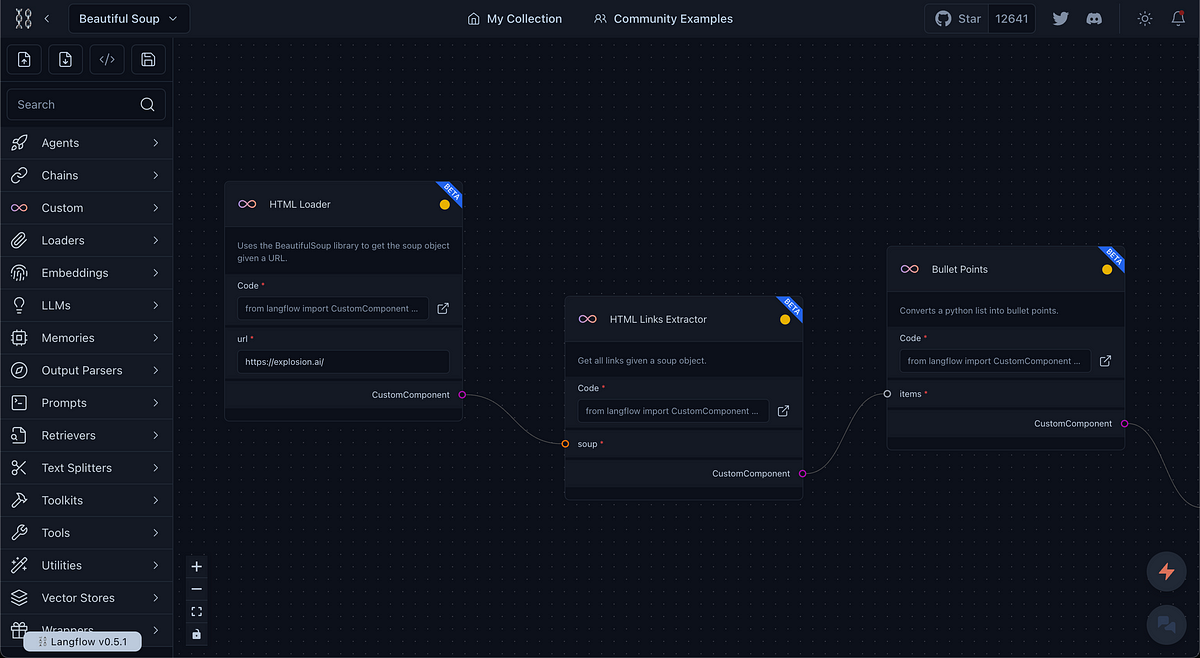This screenshot has height=658, width=1200.
Task: Expand the Agents category
Action: coord(85,143)
